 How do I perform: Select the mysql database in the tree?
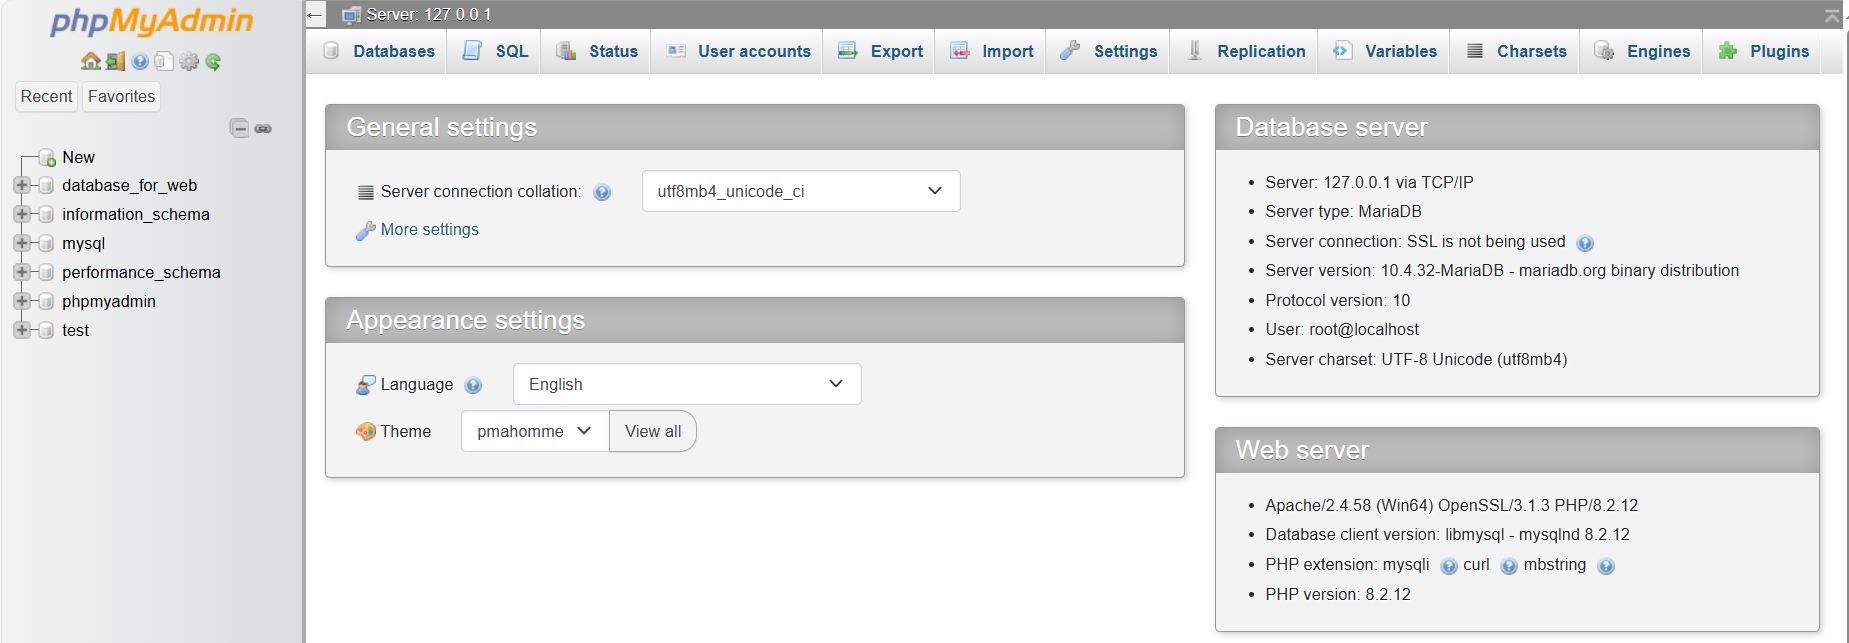[x=83, y=243]
